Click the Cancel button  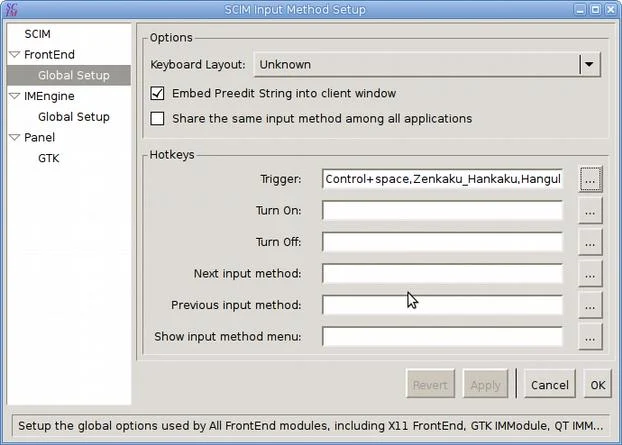tap(549, 384)
